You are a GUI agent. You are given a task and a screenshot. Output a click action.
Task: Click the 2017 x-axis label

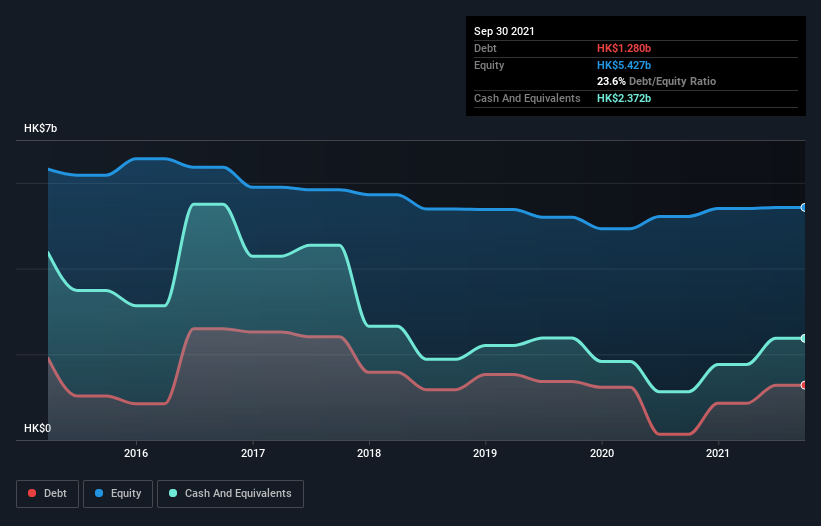pyautogui.click(x=253, y=453)
